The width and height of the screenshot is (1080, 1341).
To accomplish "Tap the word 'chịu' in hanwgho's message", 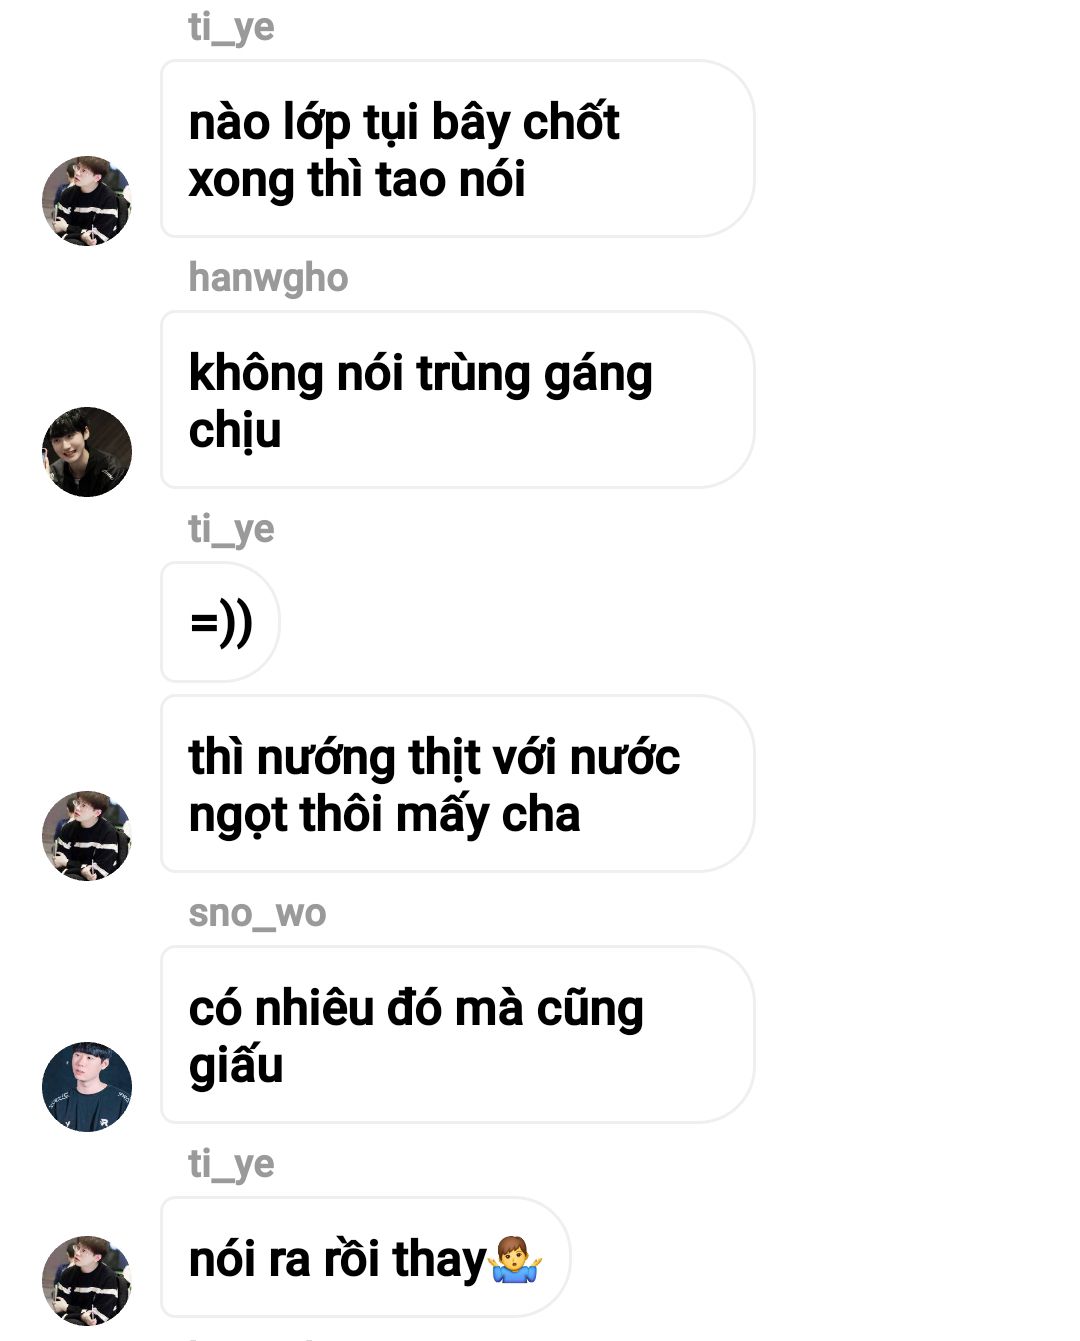I will tap(235, 431).
